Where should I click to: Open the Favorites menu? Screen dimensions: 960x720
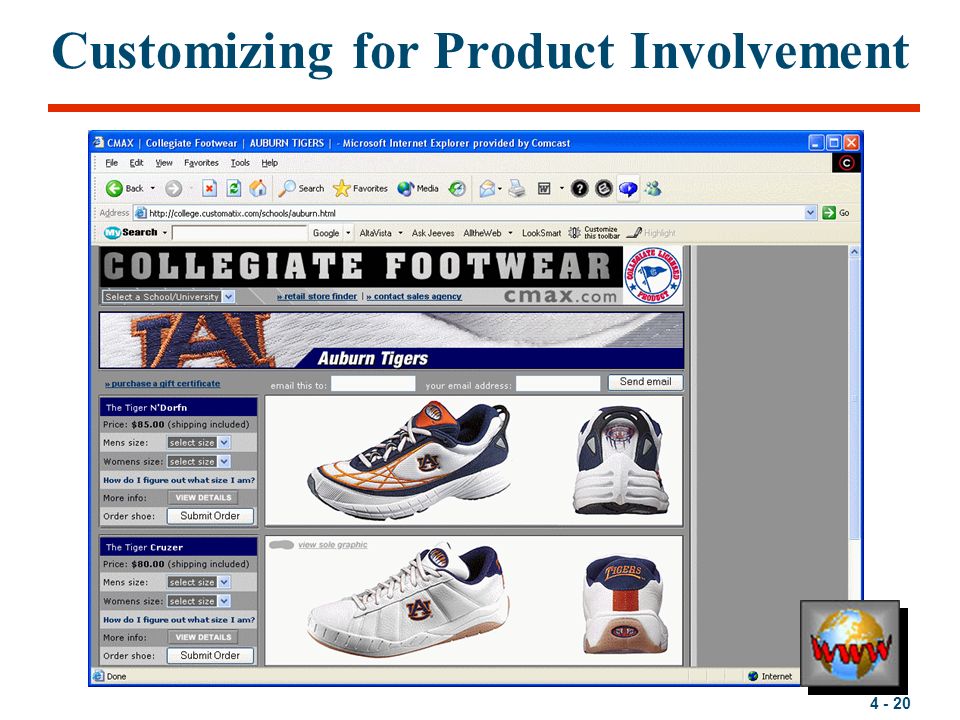pyautogui.click(x=201, y=163)
